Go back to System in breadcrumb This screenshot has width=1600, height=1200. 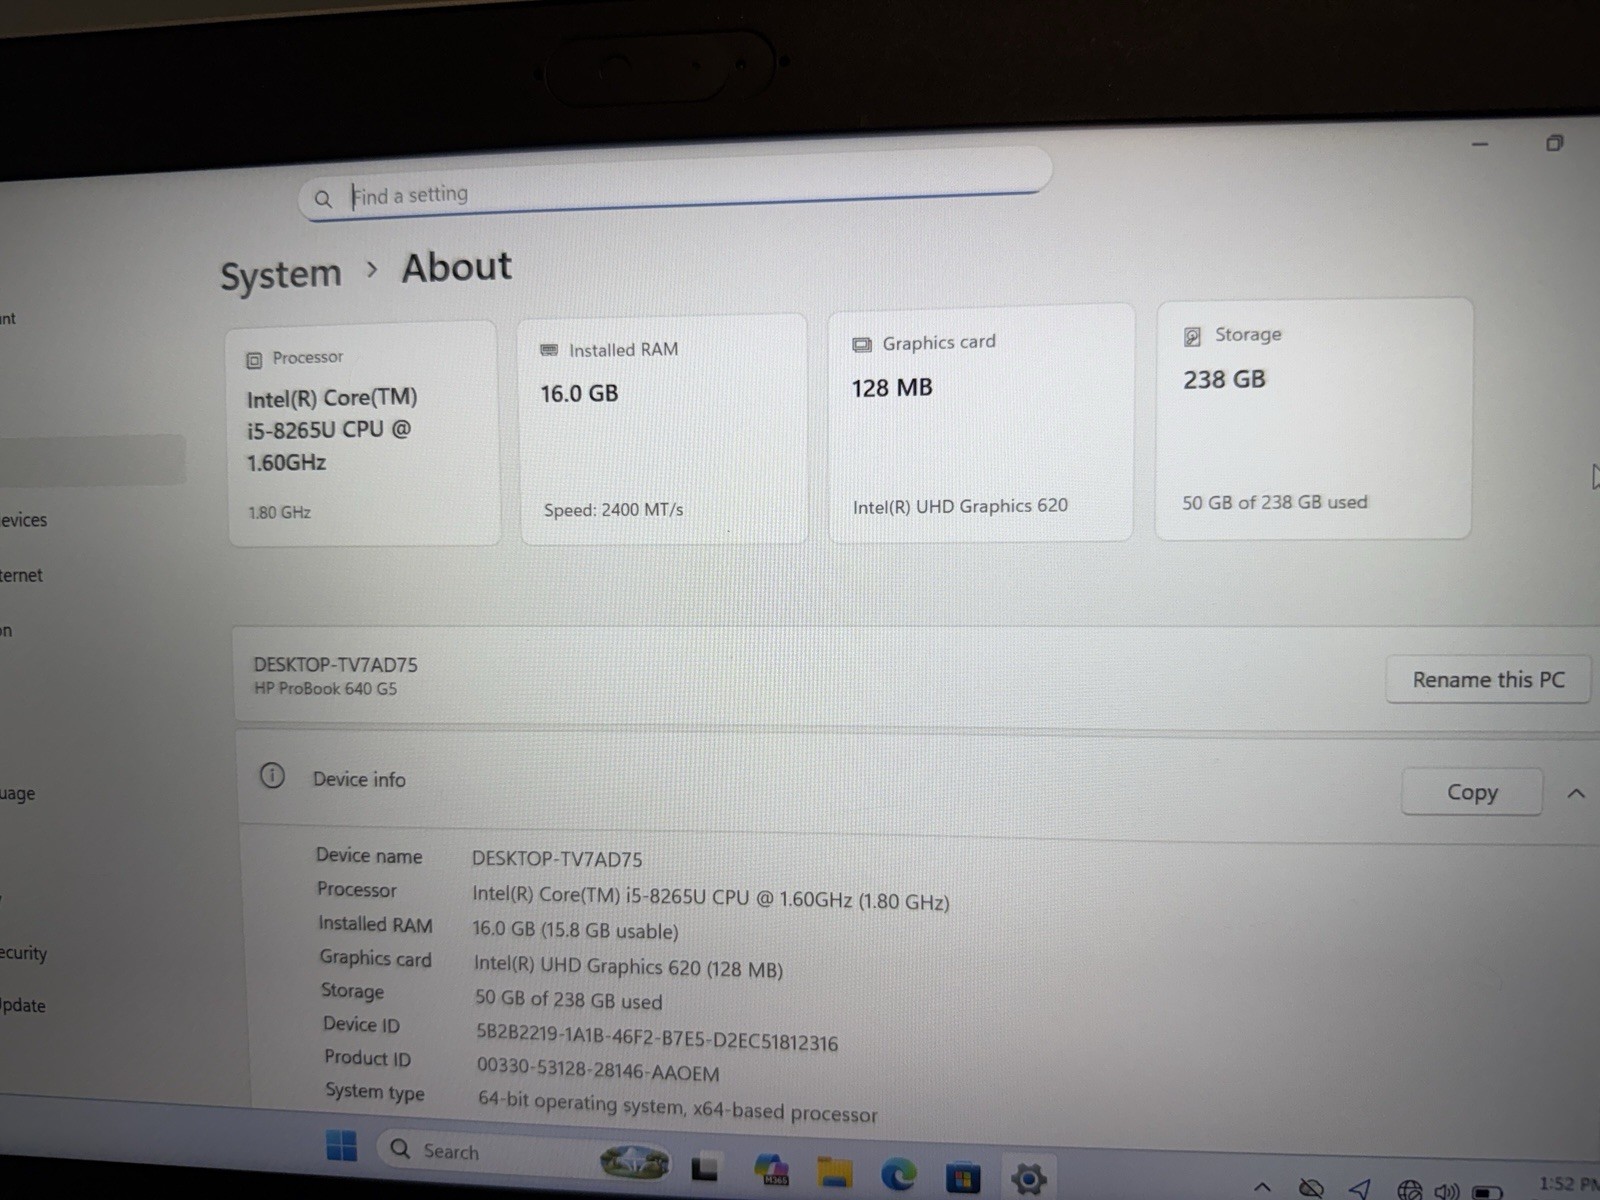tap(281, 274)
